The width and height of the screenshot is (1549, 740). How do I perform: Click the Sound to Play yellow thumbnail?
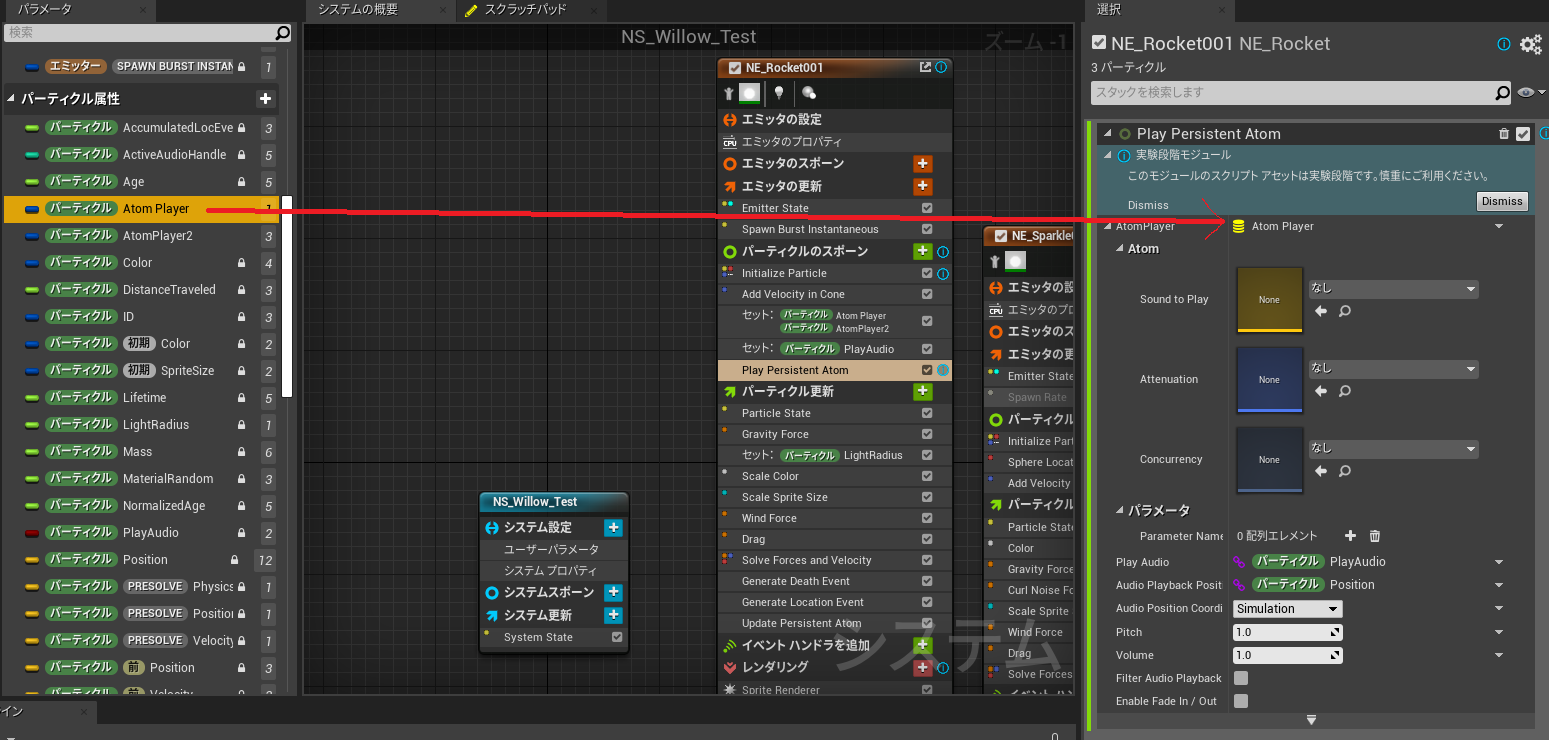(1269, 299)
